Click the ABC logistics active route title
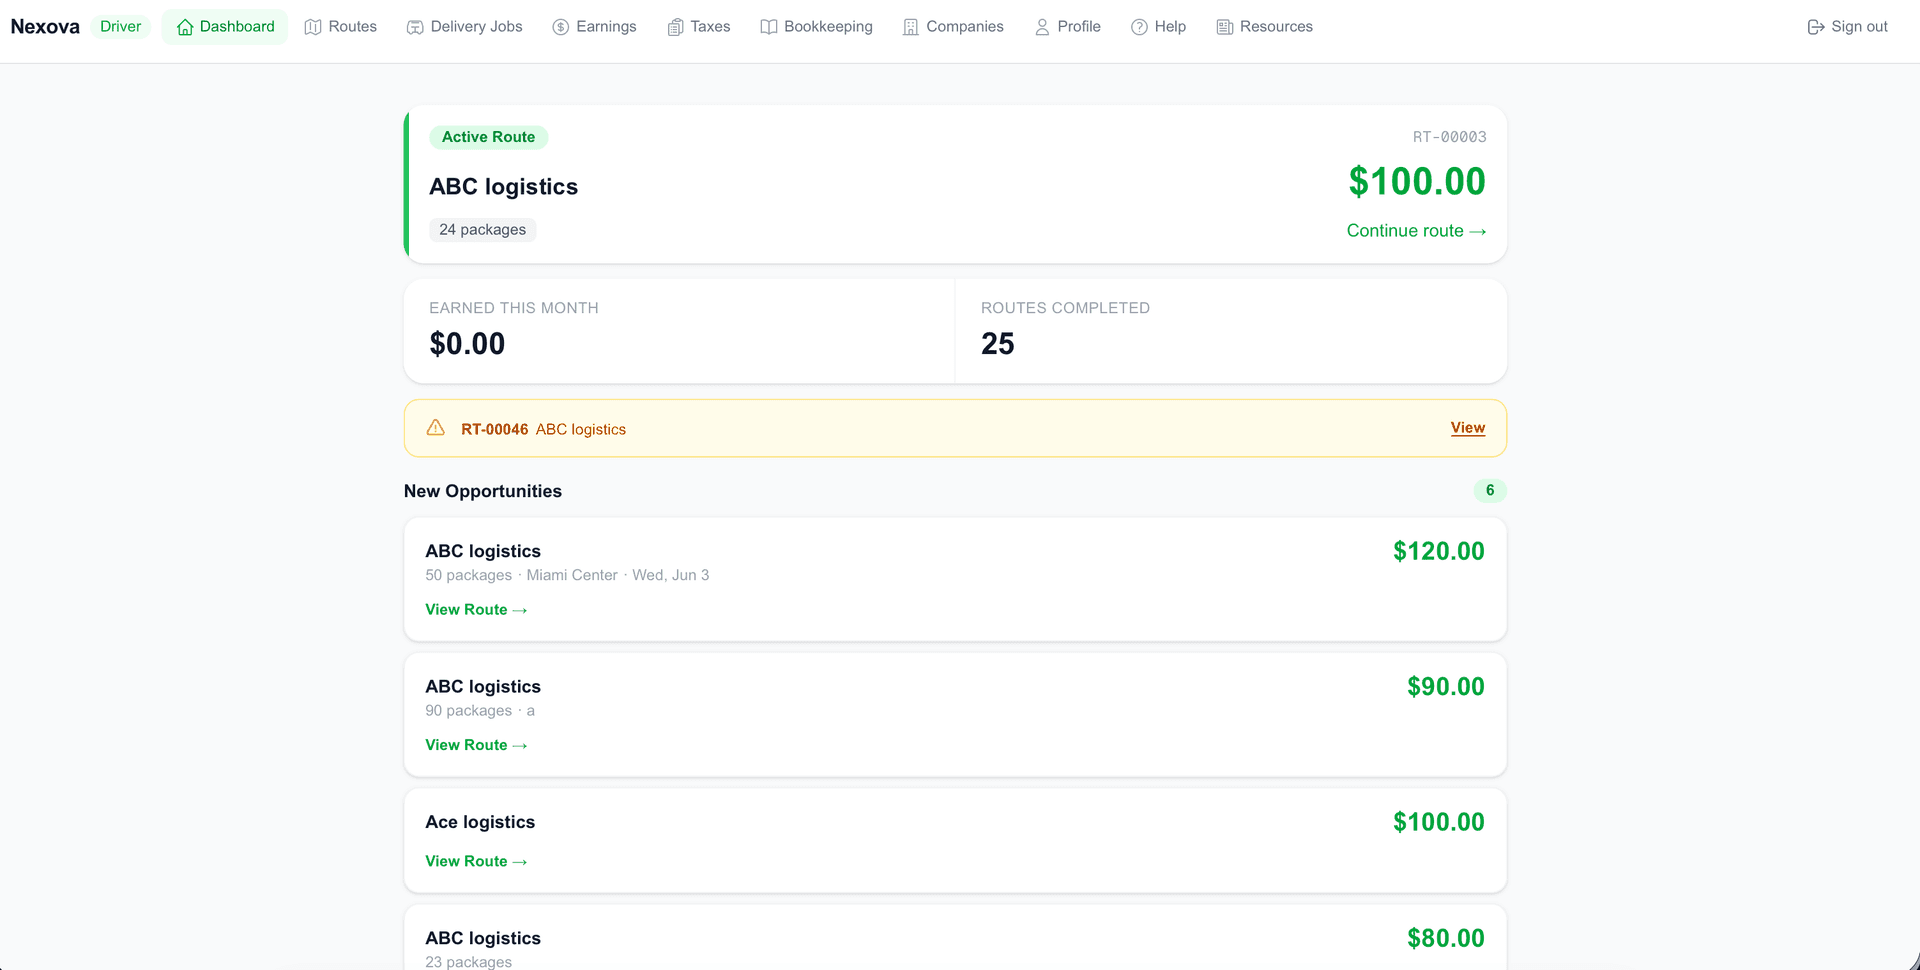1920x970 pixels. click(x=504, y=187)
